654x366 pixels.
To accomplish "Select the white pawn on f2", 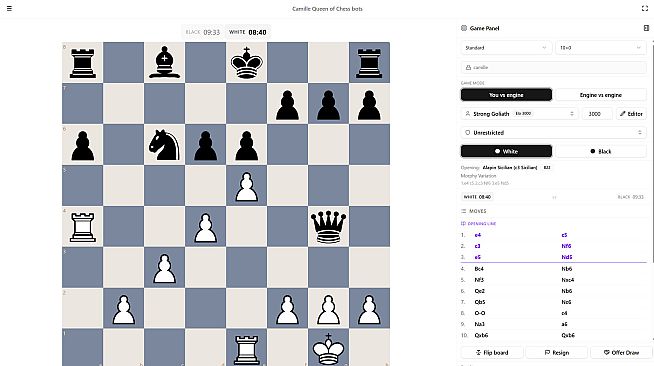I will [287, 310].
